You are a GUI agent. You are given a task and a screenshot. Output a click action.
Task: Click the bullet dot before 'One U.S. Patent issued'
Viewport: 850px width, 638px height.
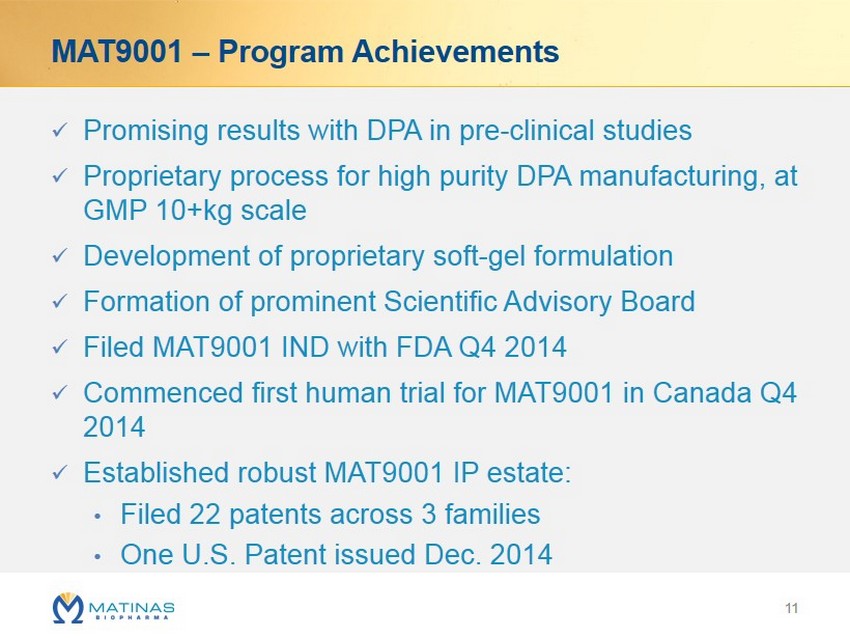click(97, 556)
